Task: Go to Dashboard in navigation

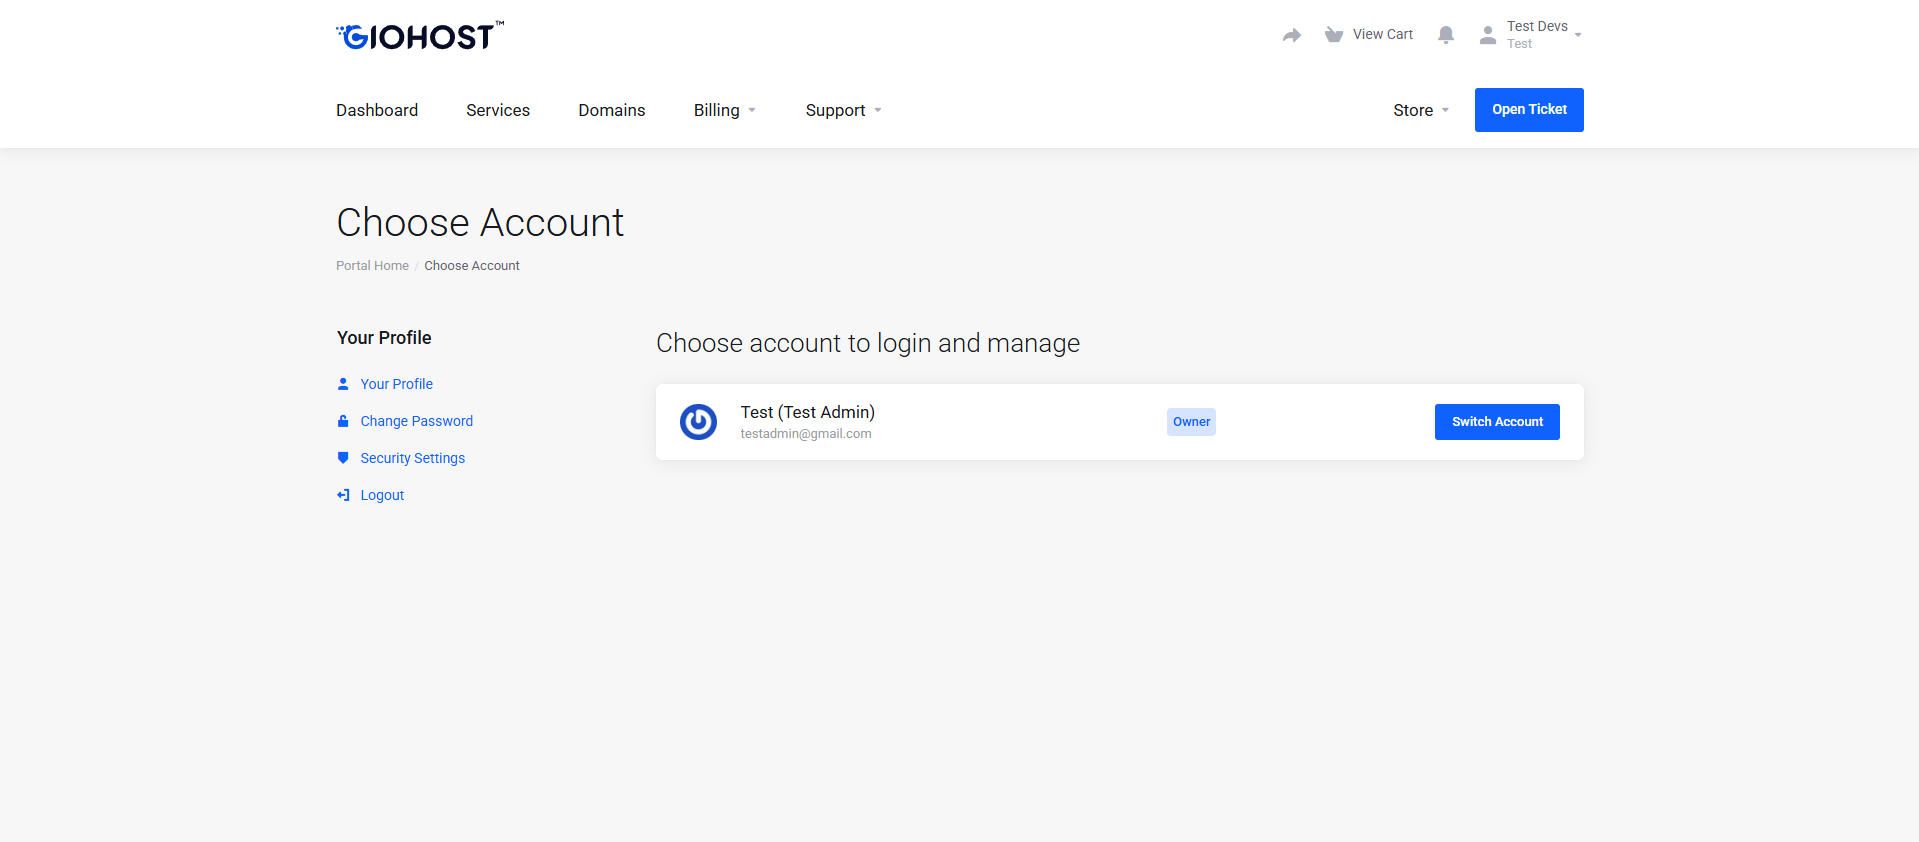Action: coord(377,110)
